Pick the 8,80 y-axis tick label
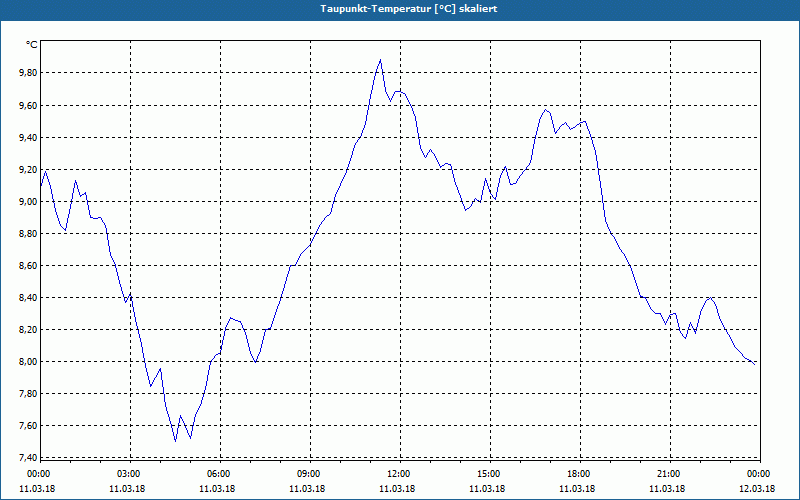This screenshot has height=500, width=800. click(28, 234)
